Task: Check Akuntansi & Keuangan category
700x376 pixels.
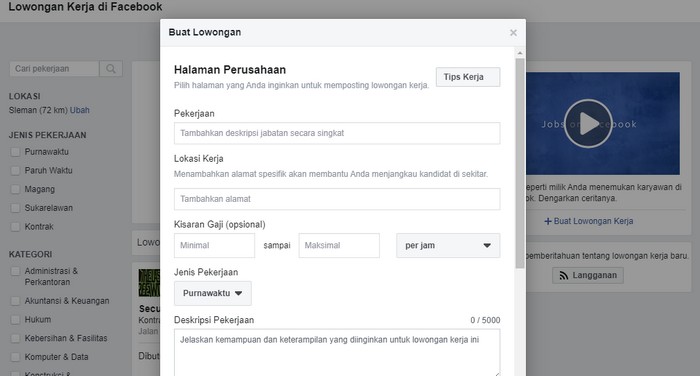Action: [x=15, y=301]
